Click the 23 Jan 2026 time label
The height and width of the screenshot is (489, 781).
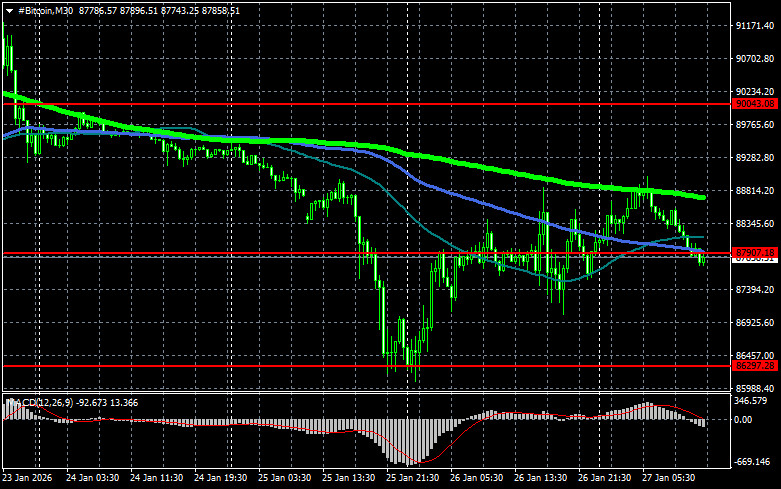[27, 478]
